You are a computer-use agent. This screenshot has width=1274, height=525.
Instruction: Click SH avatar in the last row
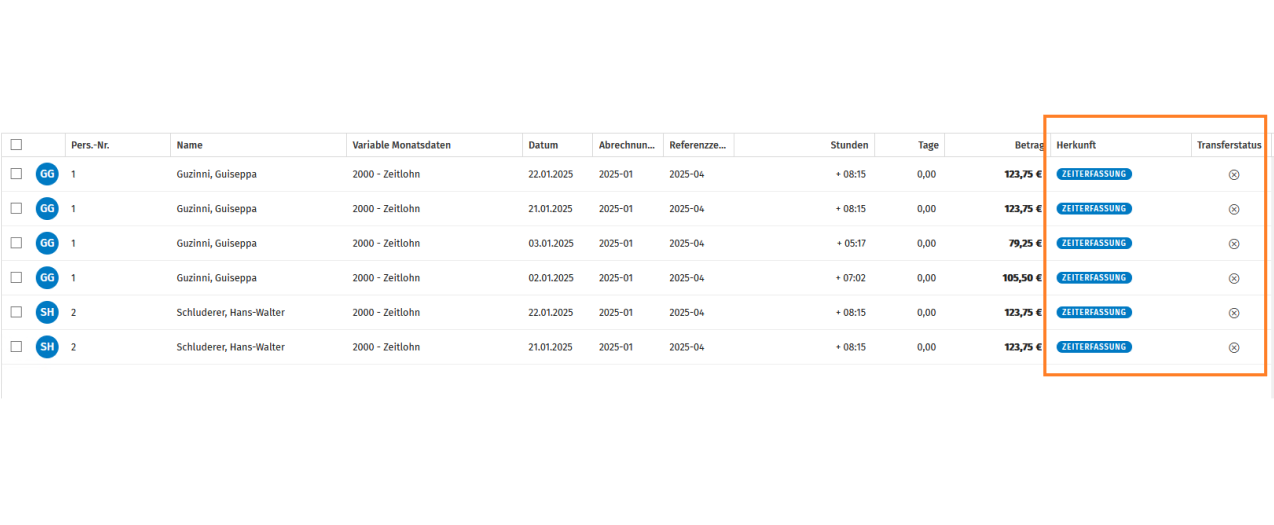[47, 347]
